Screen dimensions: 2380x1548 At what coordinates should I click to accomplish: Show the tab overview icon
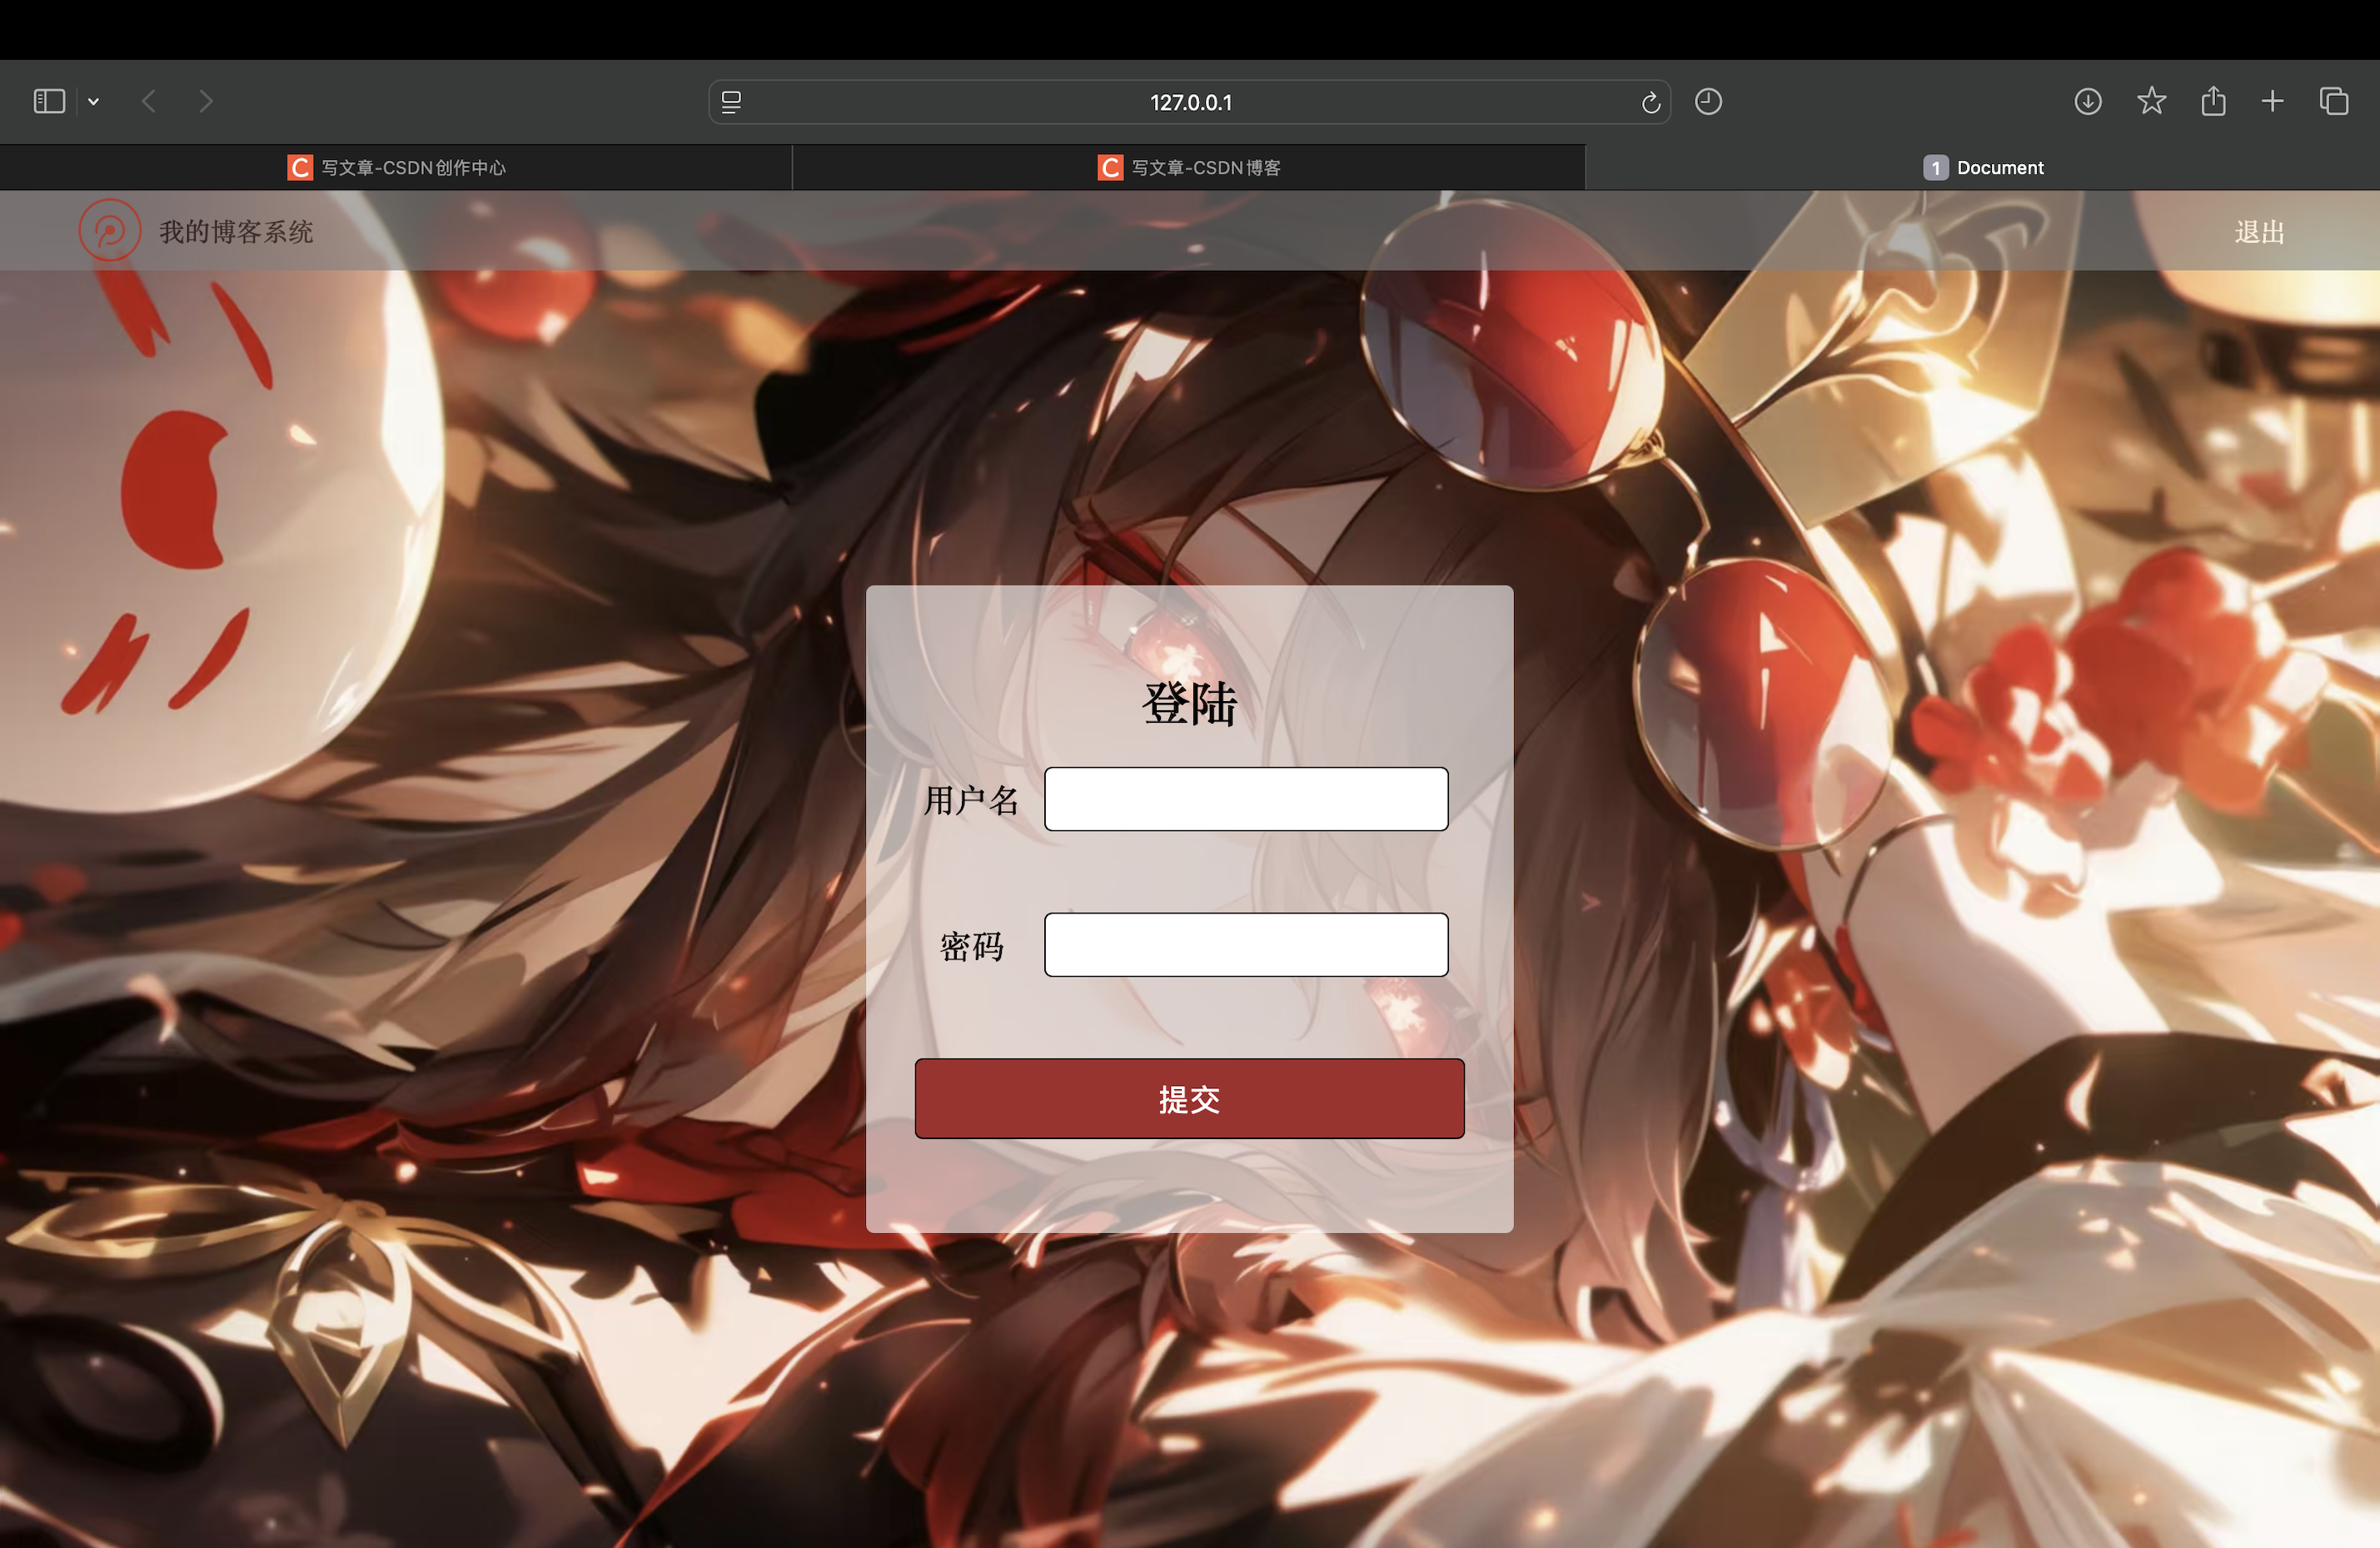coord(2334,101)
